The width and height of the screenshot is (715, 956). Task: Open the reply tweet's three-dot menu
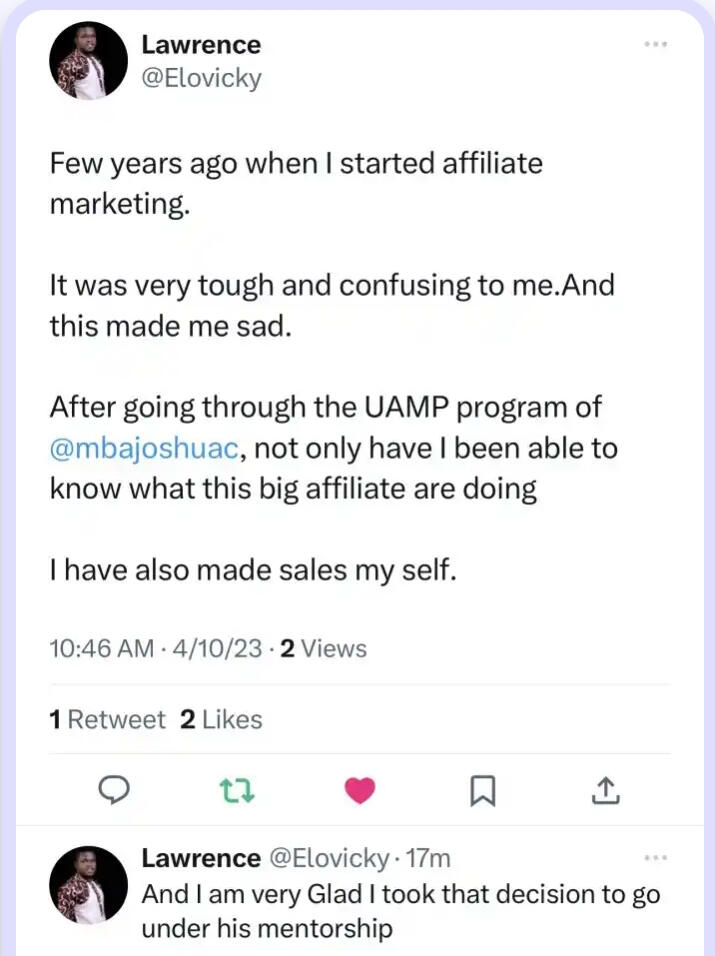pyautogui.click(x=656, y=858)
